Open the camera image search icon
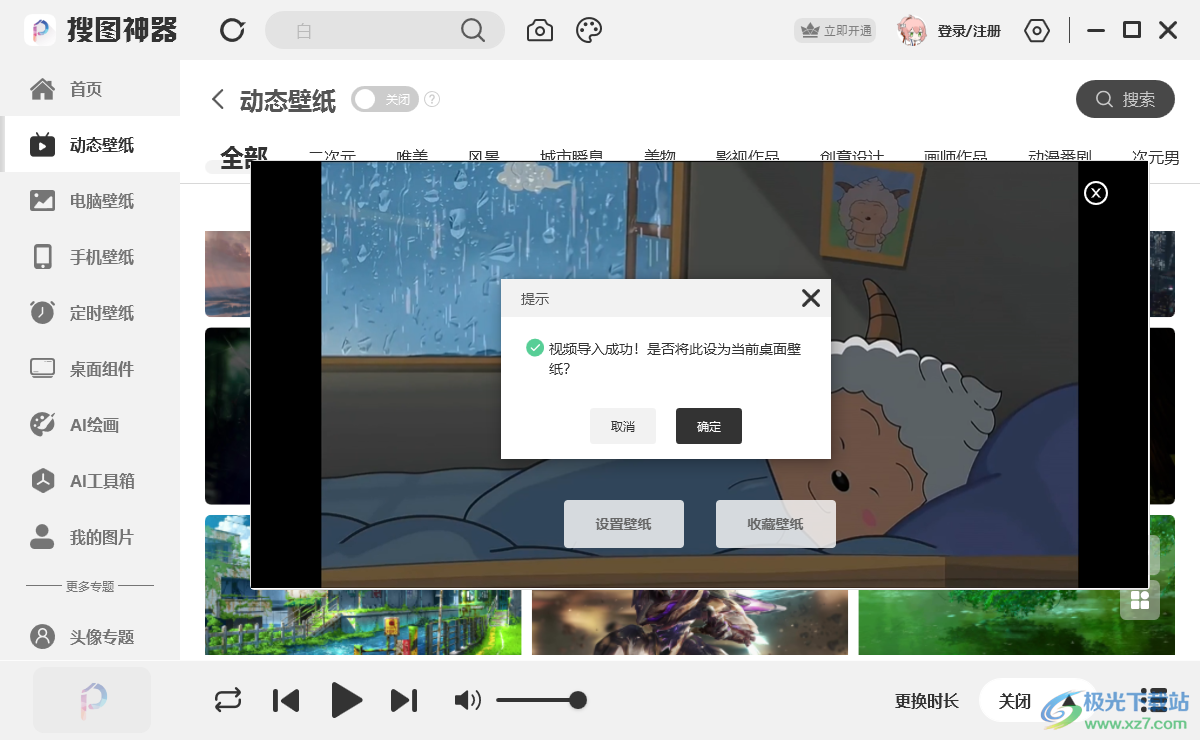This screenshot has height=740, width=1200. click(540, 30)
